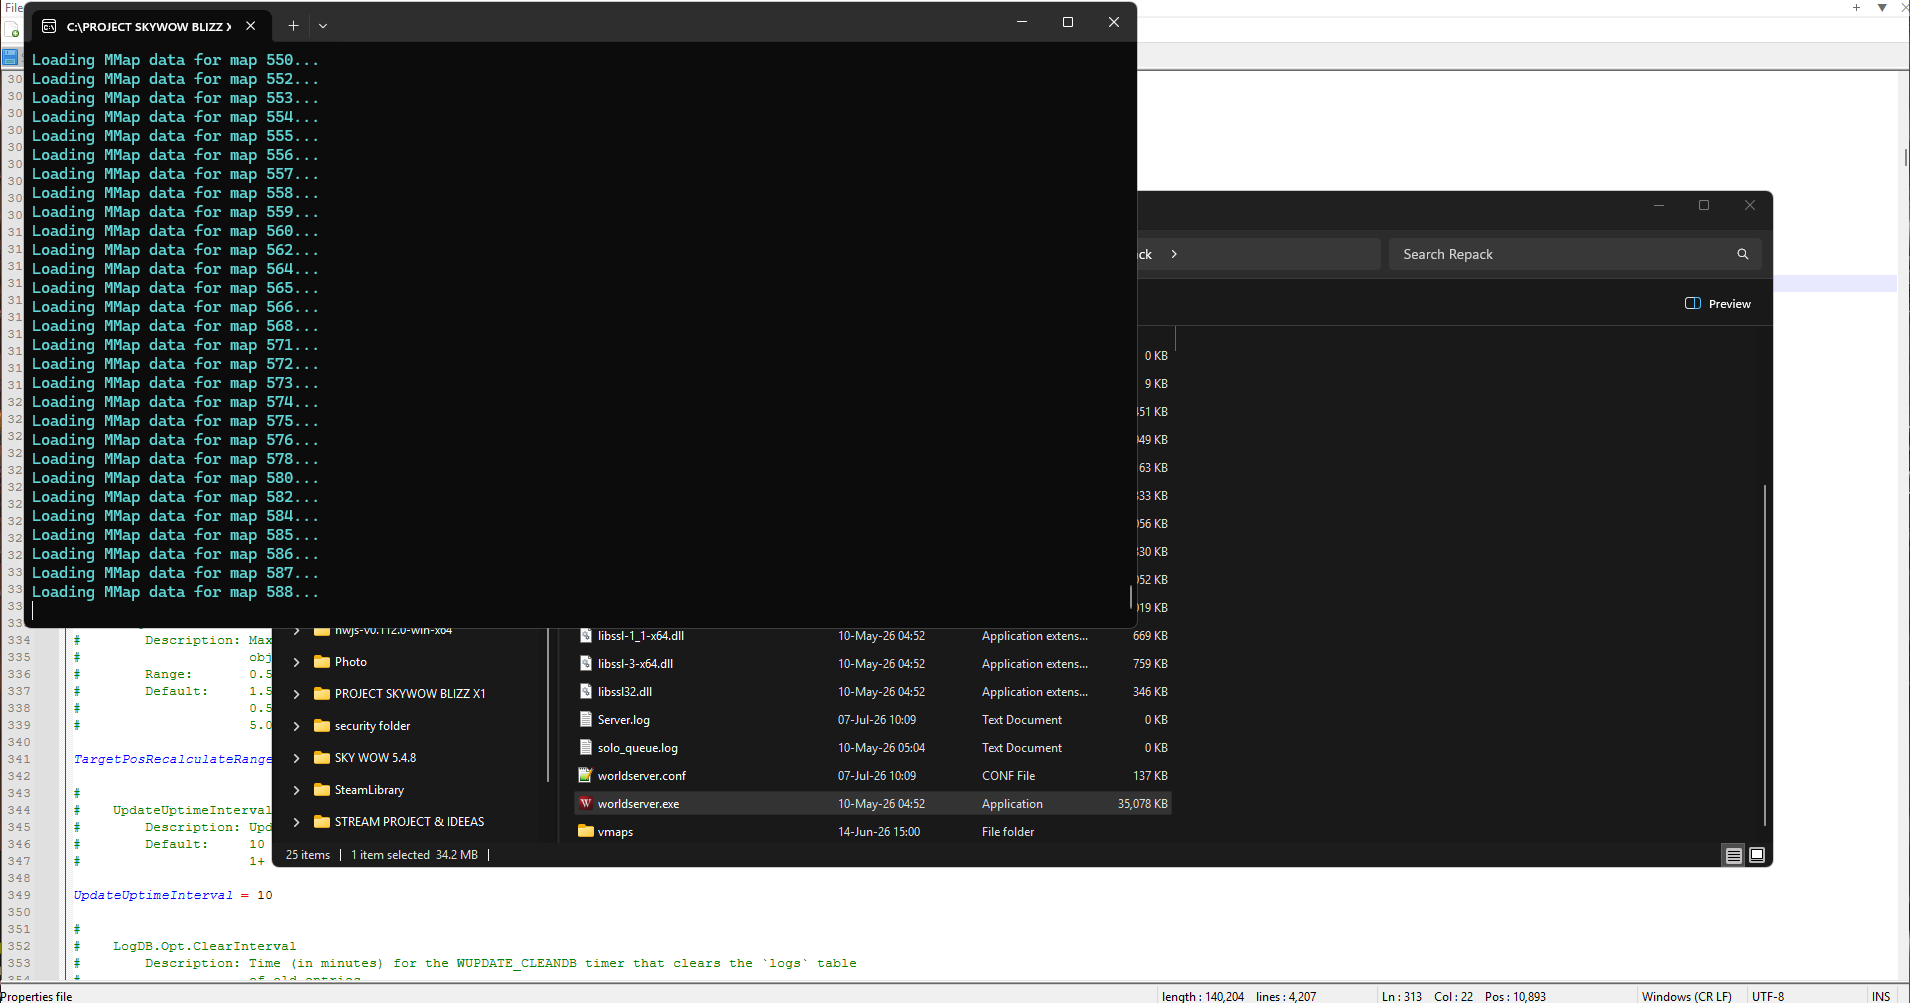Click the terminal window scrollbar thumb
The image size is (1910, 1003).
(x=1131, y=596)
